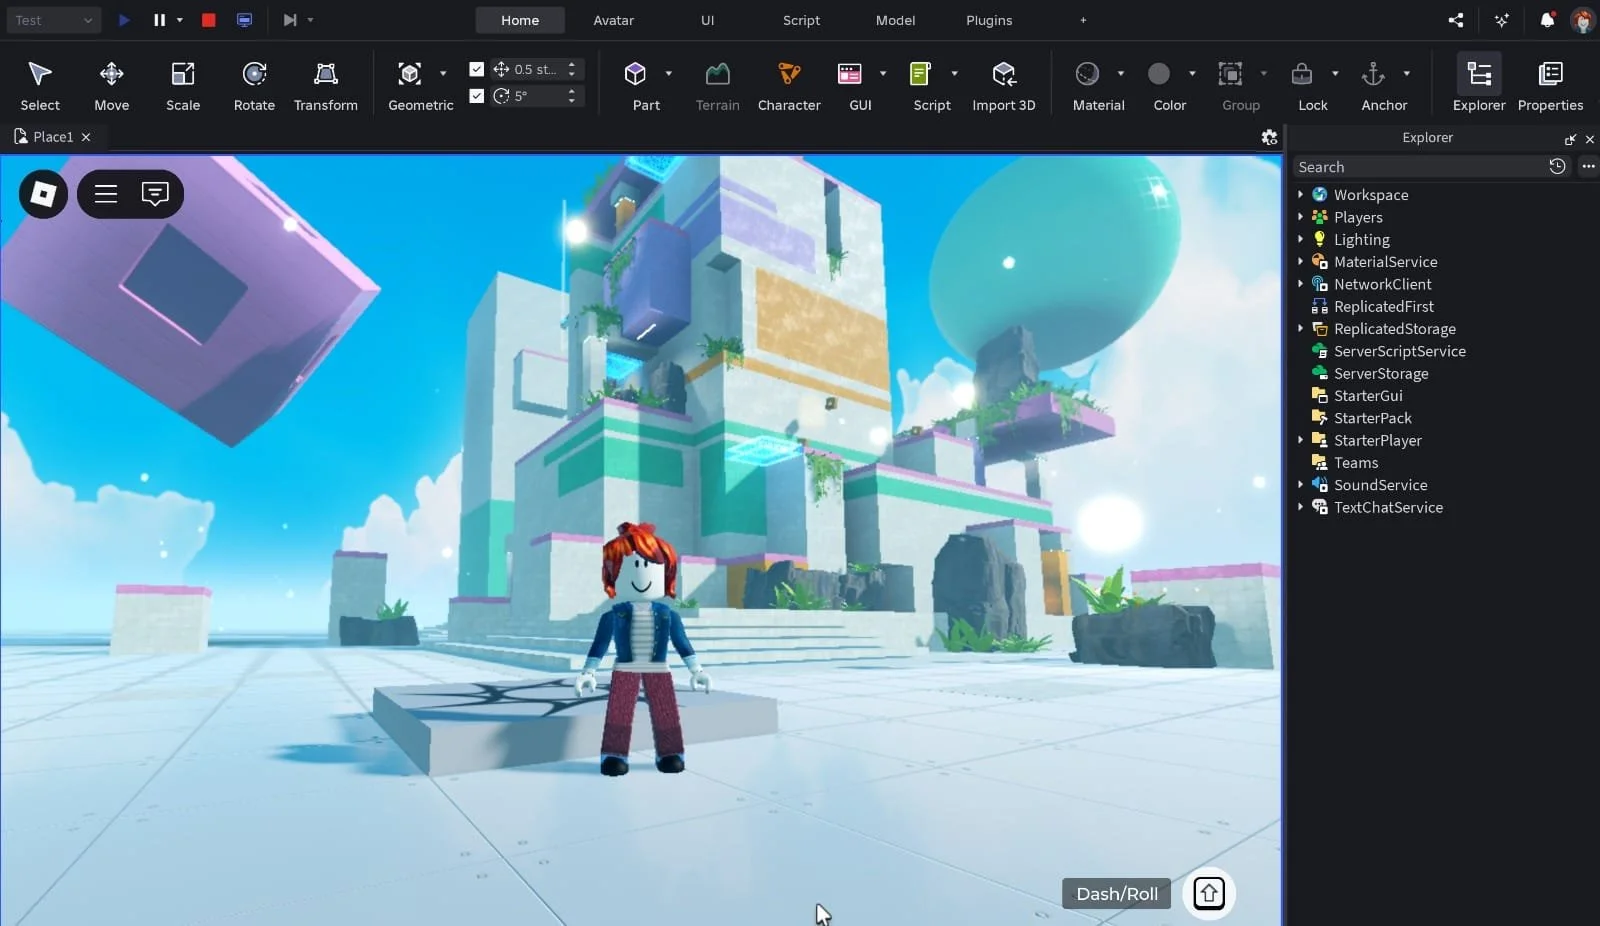The image size is (1600, 926).
Task: Expand ReplicatedStorage in Explorer
Action: point(1300,328)
